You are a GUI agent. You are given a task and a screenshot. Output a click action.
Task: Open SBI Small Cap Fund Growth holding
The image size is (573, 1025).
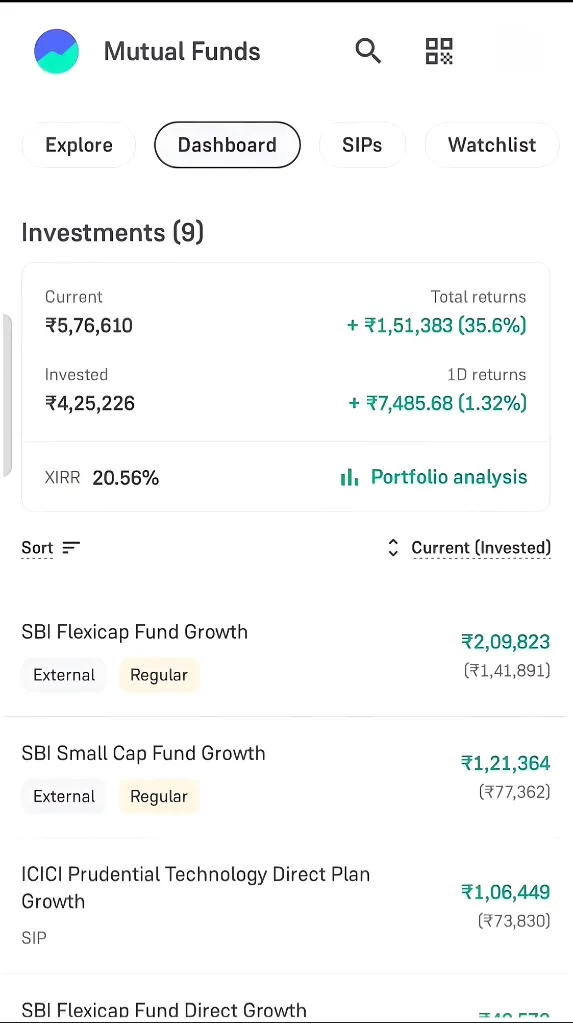pos(286,777)
